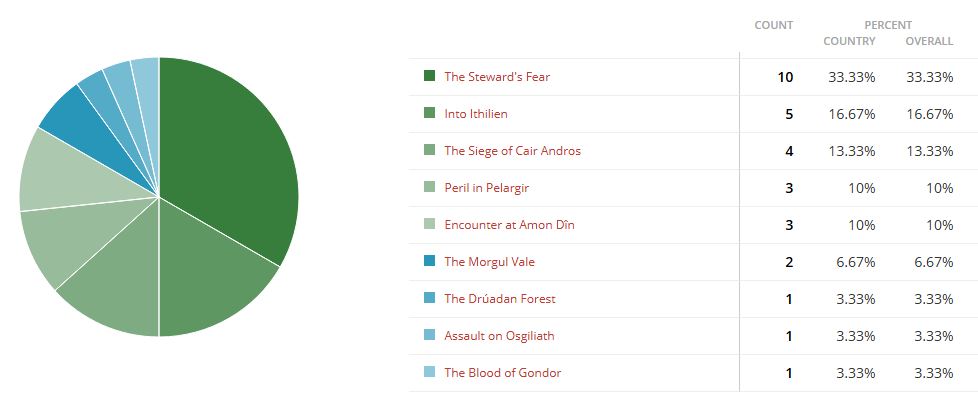Click the COUNTRY percent column header

click(x=849, y=41)
